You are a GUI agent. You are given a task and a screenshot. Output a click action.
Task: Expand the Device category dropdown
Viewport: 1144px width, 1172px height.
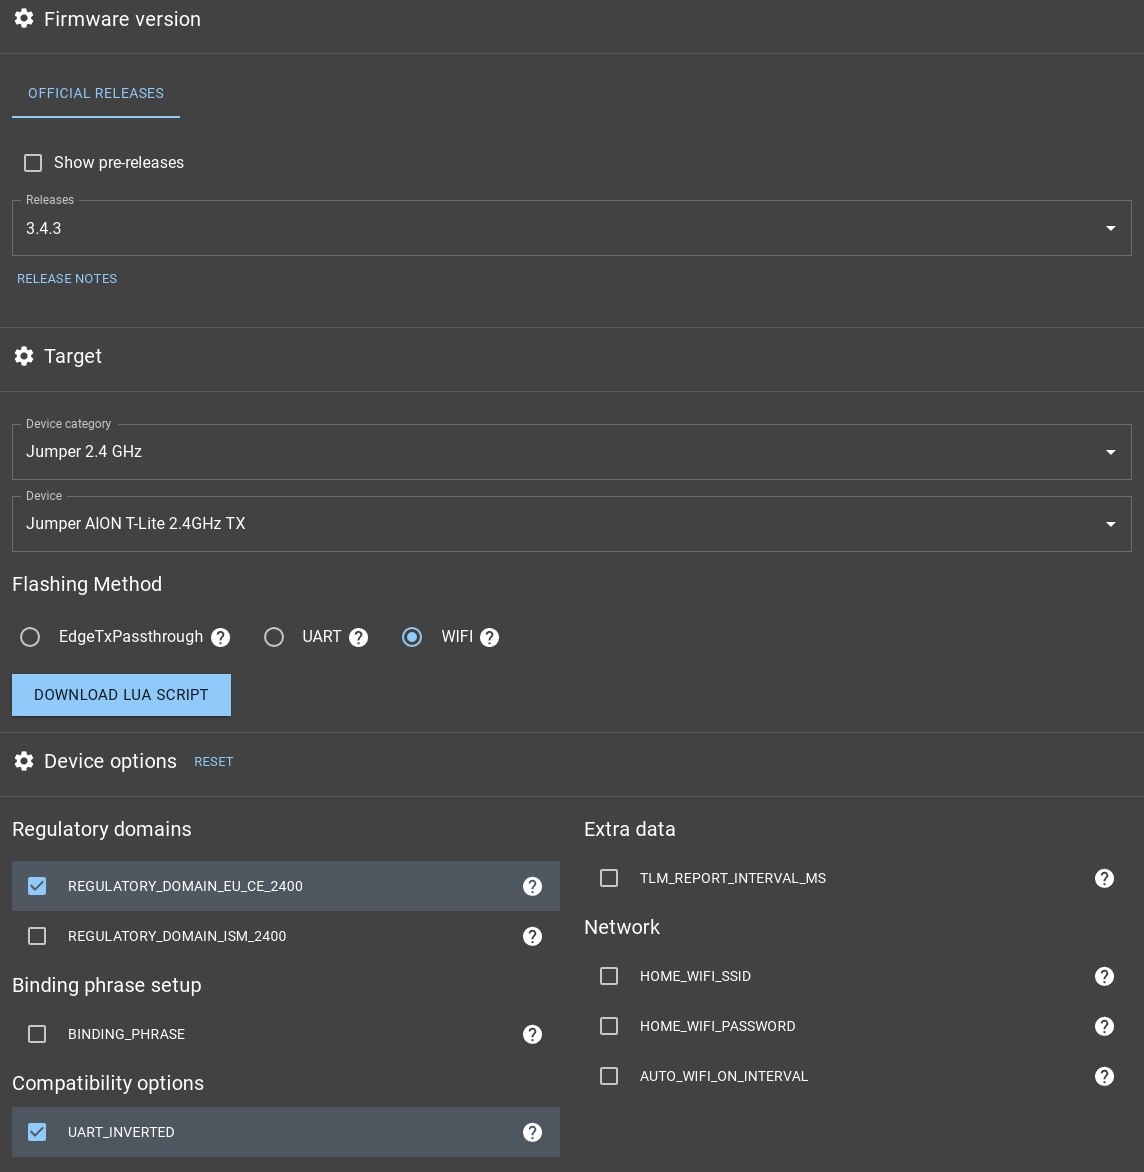571,452
